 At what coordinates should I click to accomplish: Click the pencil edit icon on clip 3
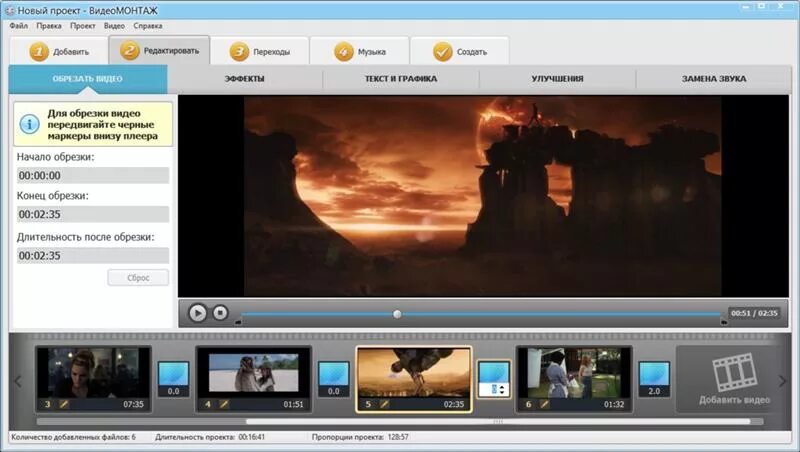tap(64, 404)
